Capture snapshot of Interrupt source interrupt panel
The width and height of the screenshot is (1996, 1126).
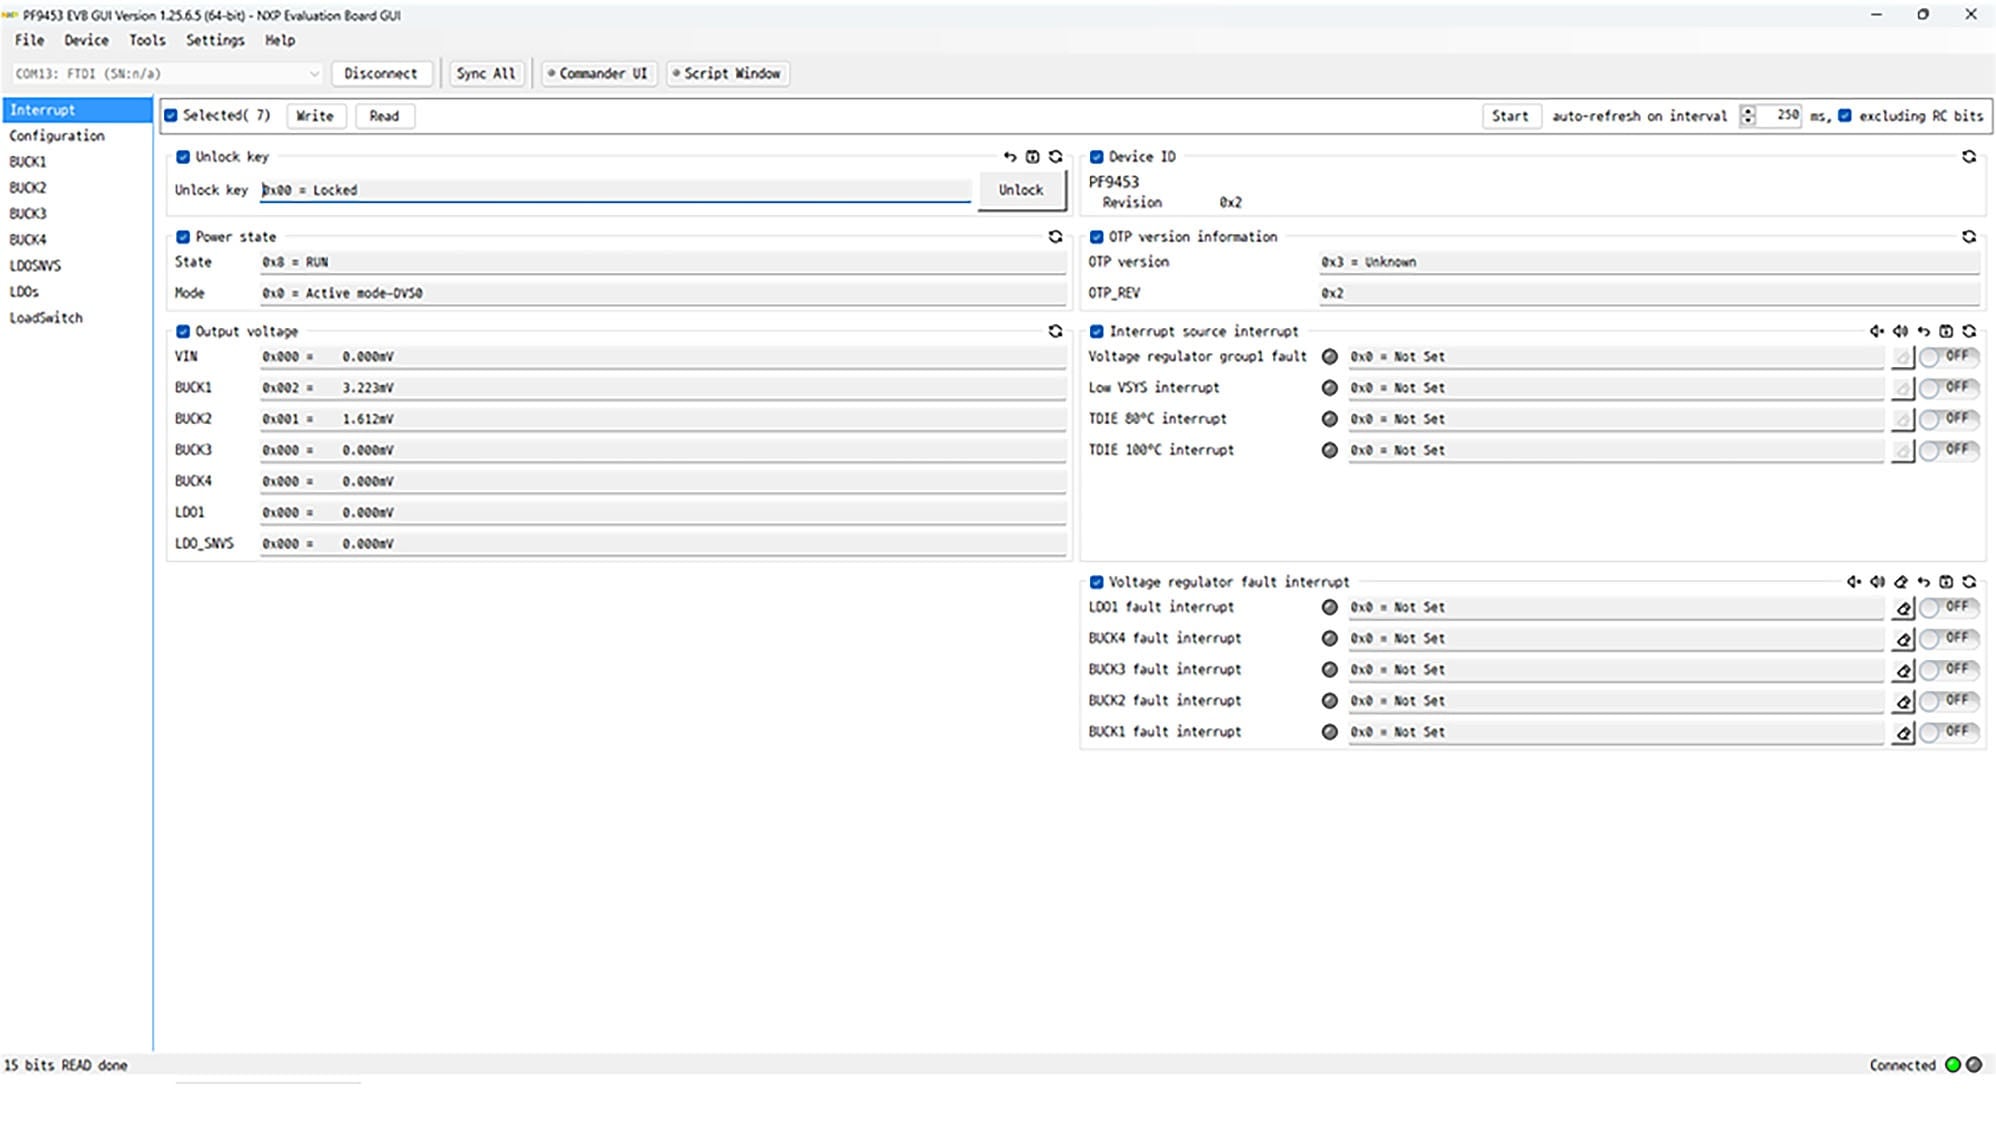[1948, 330]
